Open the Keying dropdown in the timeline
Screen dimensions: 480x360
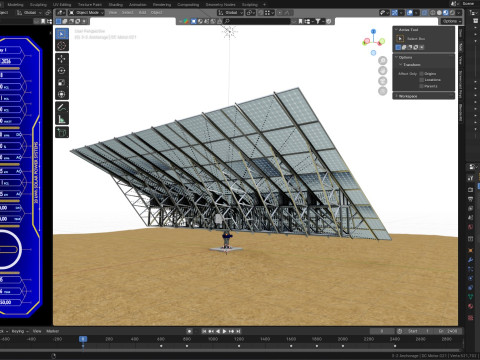(x=20, y=331)
